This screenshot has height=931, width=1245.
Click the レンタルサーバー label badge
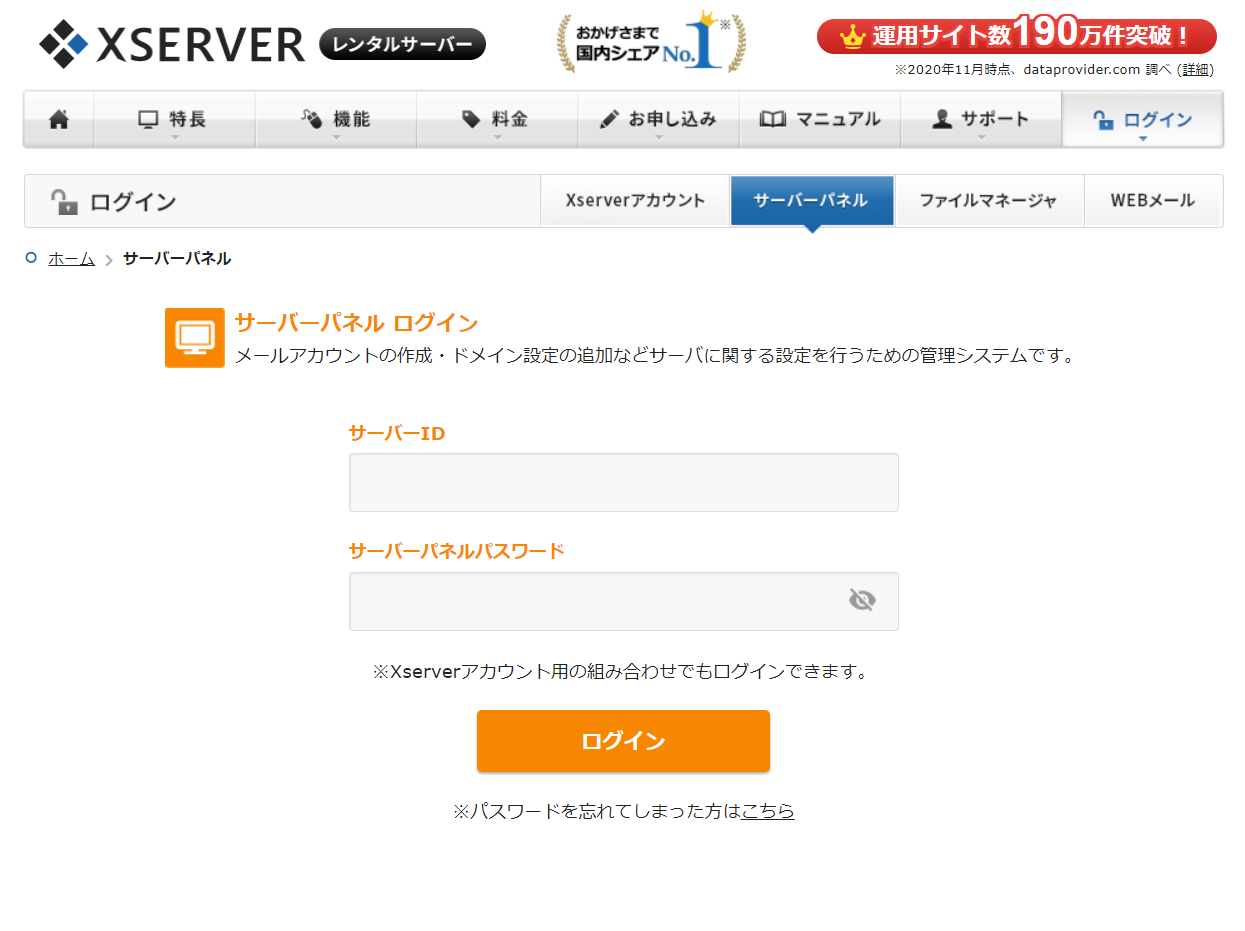[402, 44]
